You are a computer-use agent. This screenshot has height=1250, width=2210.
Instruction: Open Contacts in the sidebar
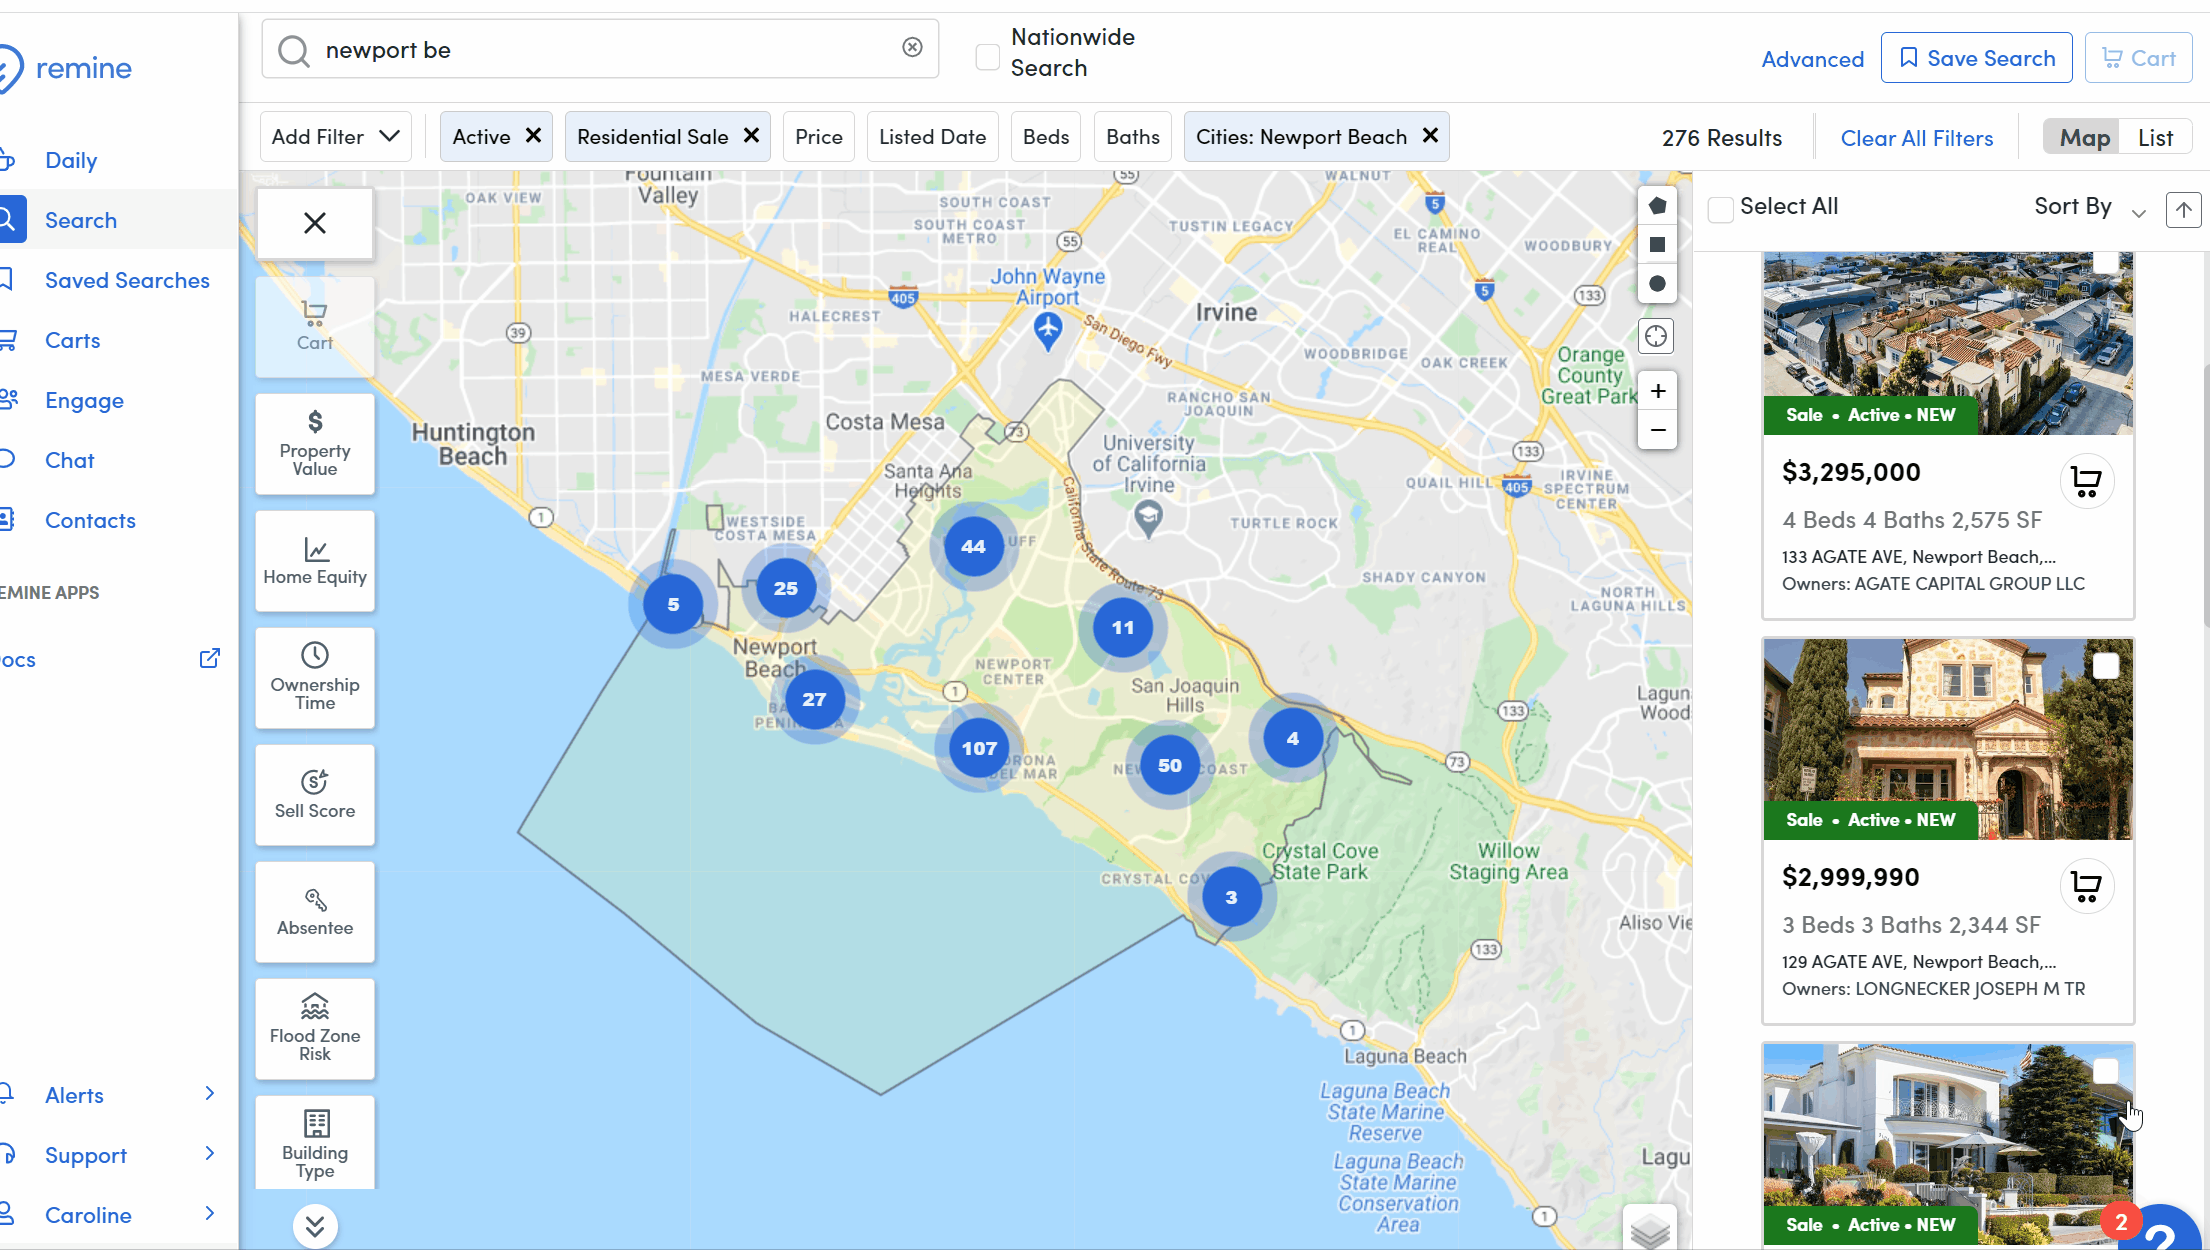(x=90, y=520)
